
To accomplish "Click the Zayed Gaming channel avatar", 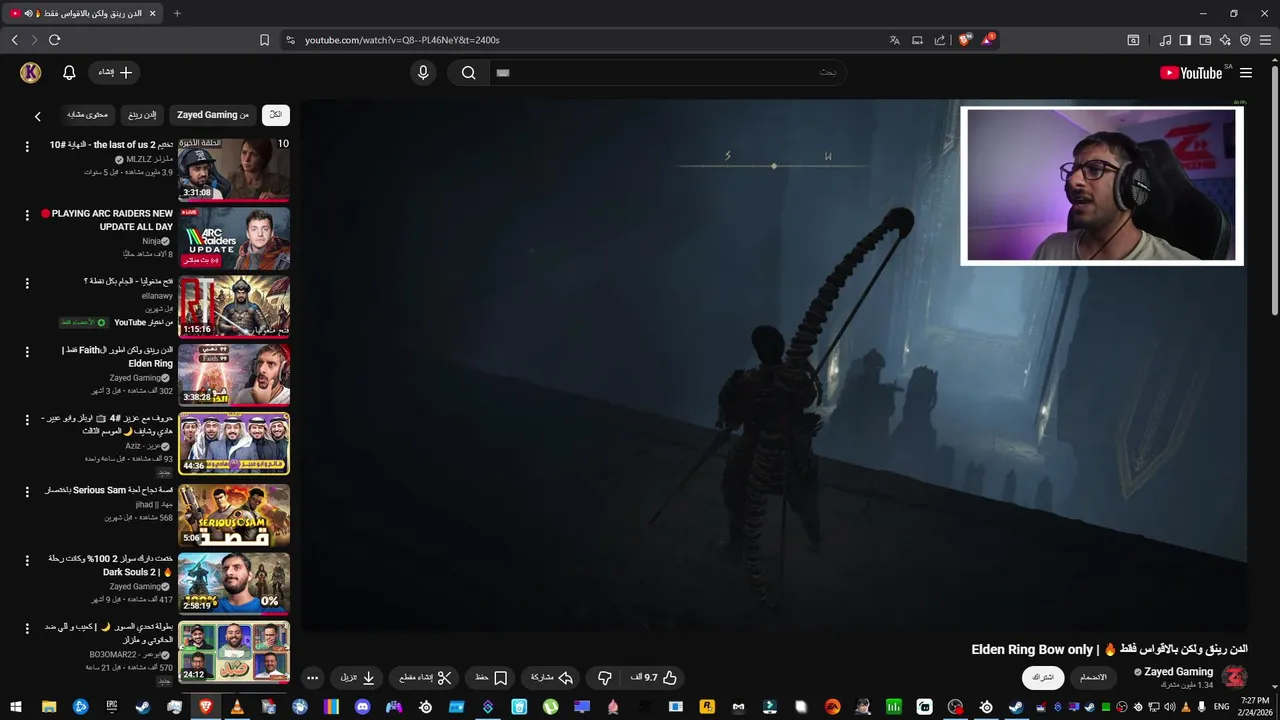I will pos(1235,677).
